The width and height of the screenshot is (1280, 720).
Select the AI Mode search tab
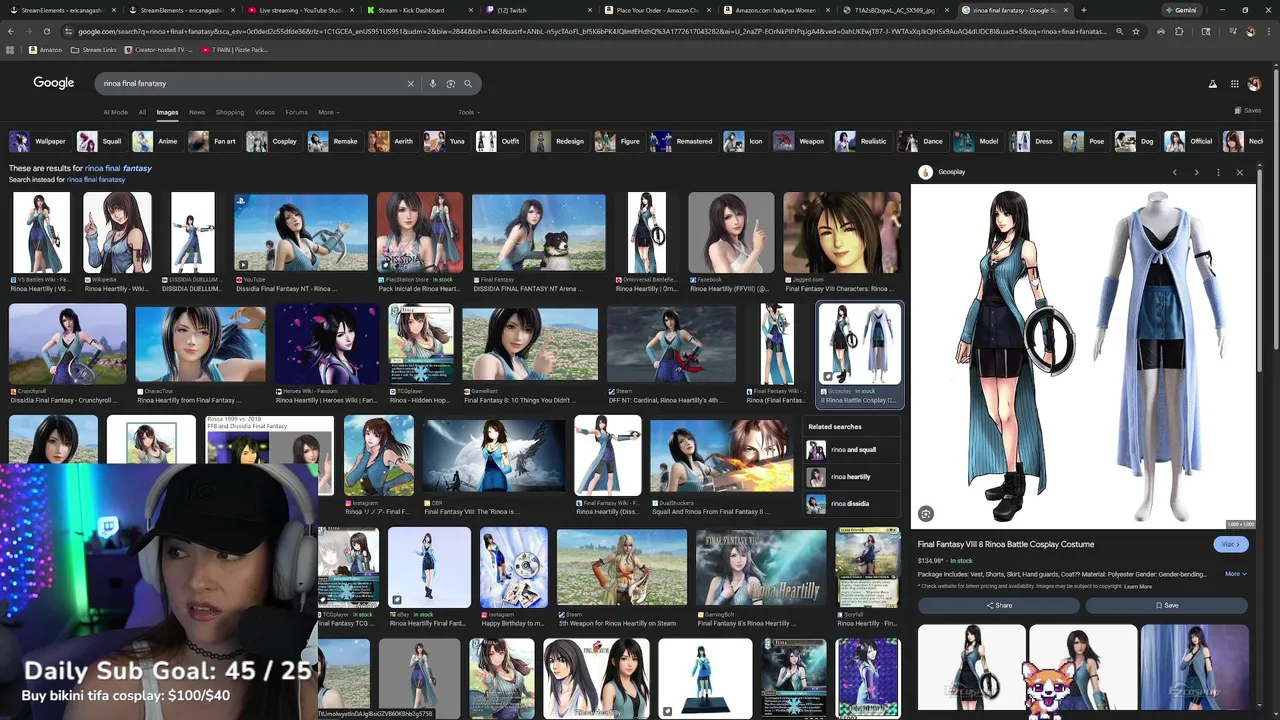tap(116, 112)
